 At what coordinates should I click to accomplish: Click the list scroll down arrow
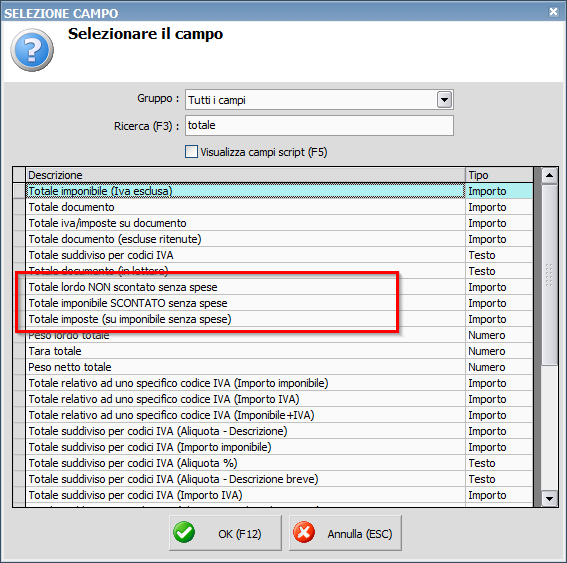click(x=549, y=499)
